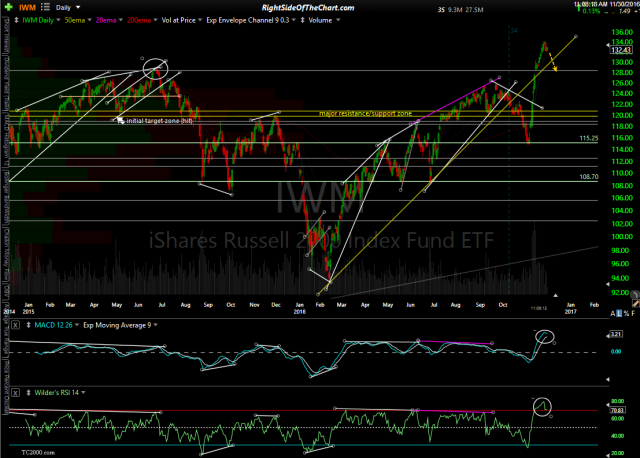
Task: Open the Wilder's RSI 14 dropdown arrow
Action: coord(83,393)
